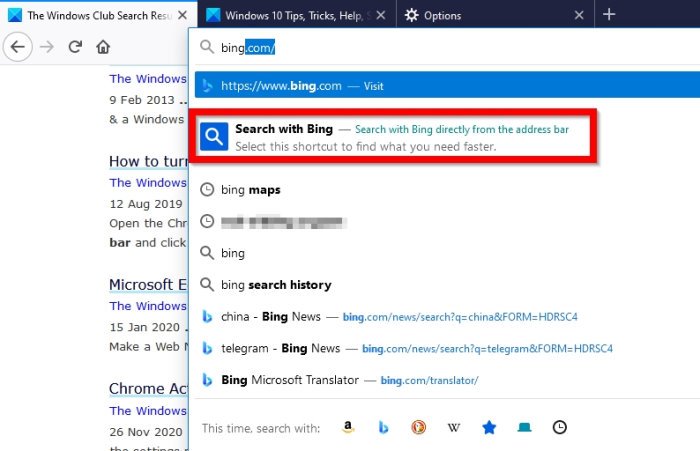
Task: Switch to The Windows Club Search Results tab
Action: point(99,15)
